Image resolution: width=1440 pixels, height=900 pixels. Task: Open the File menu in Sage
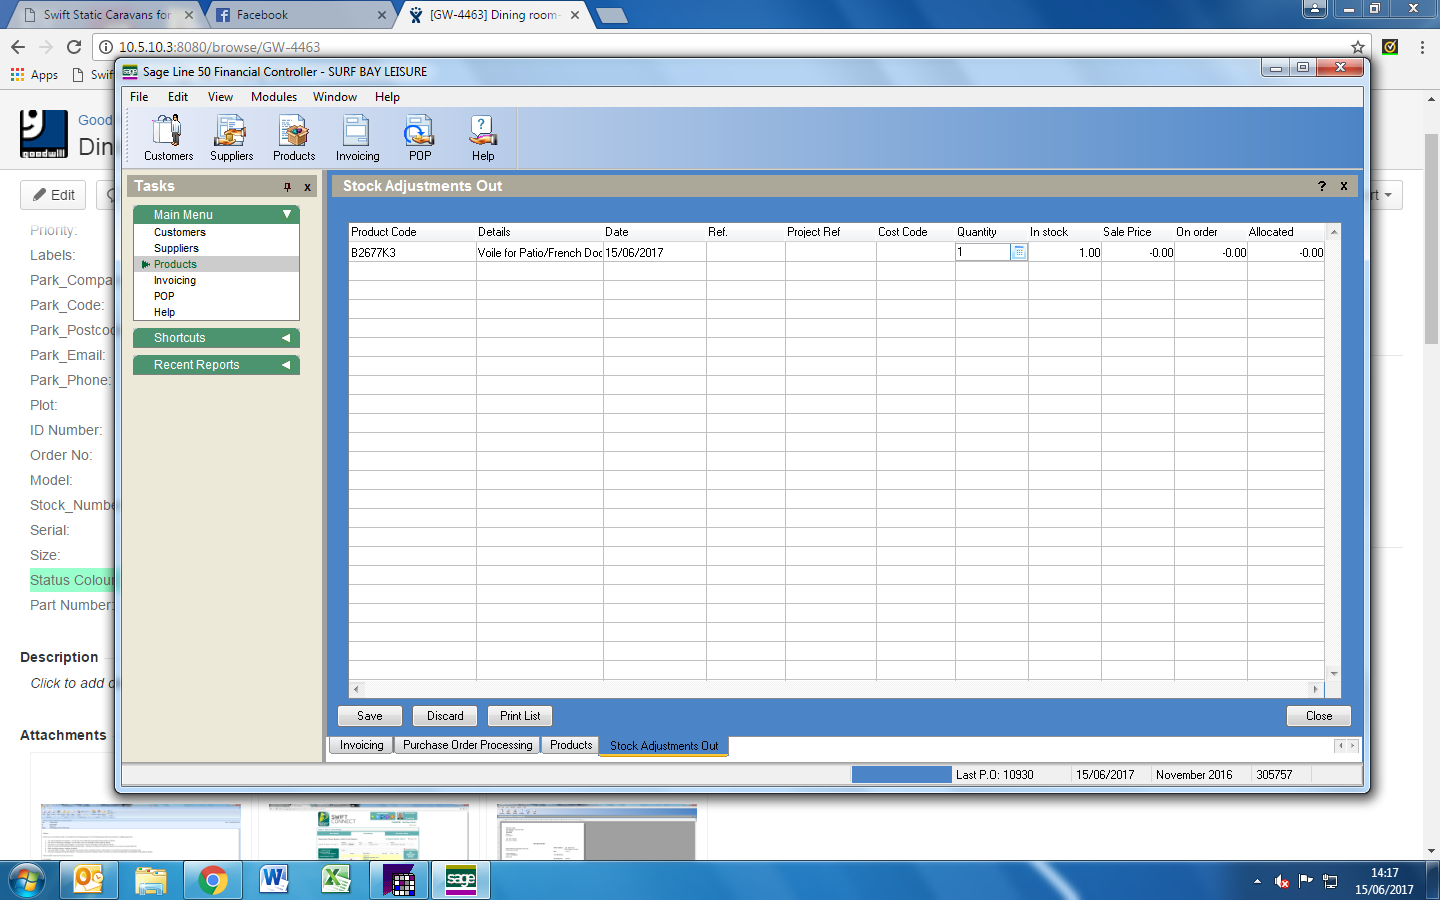[x=139, y=97]
